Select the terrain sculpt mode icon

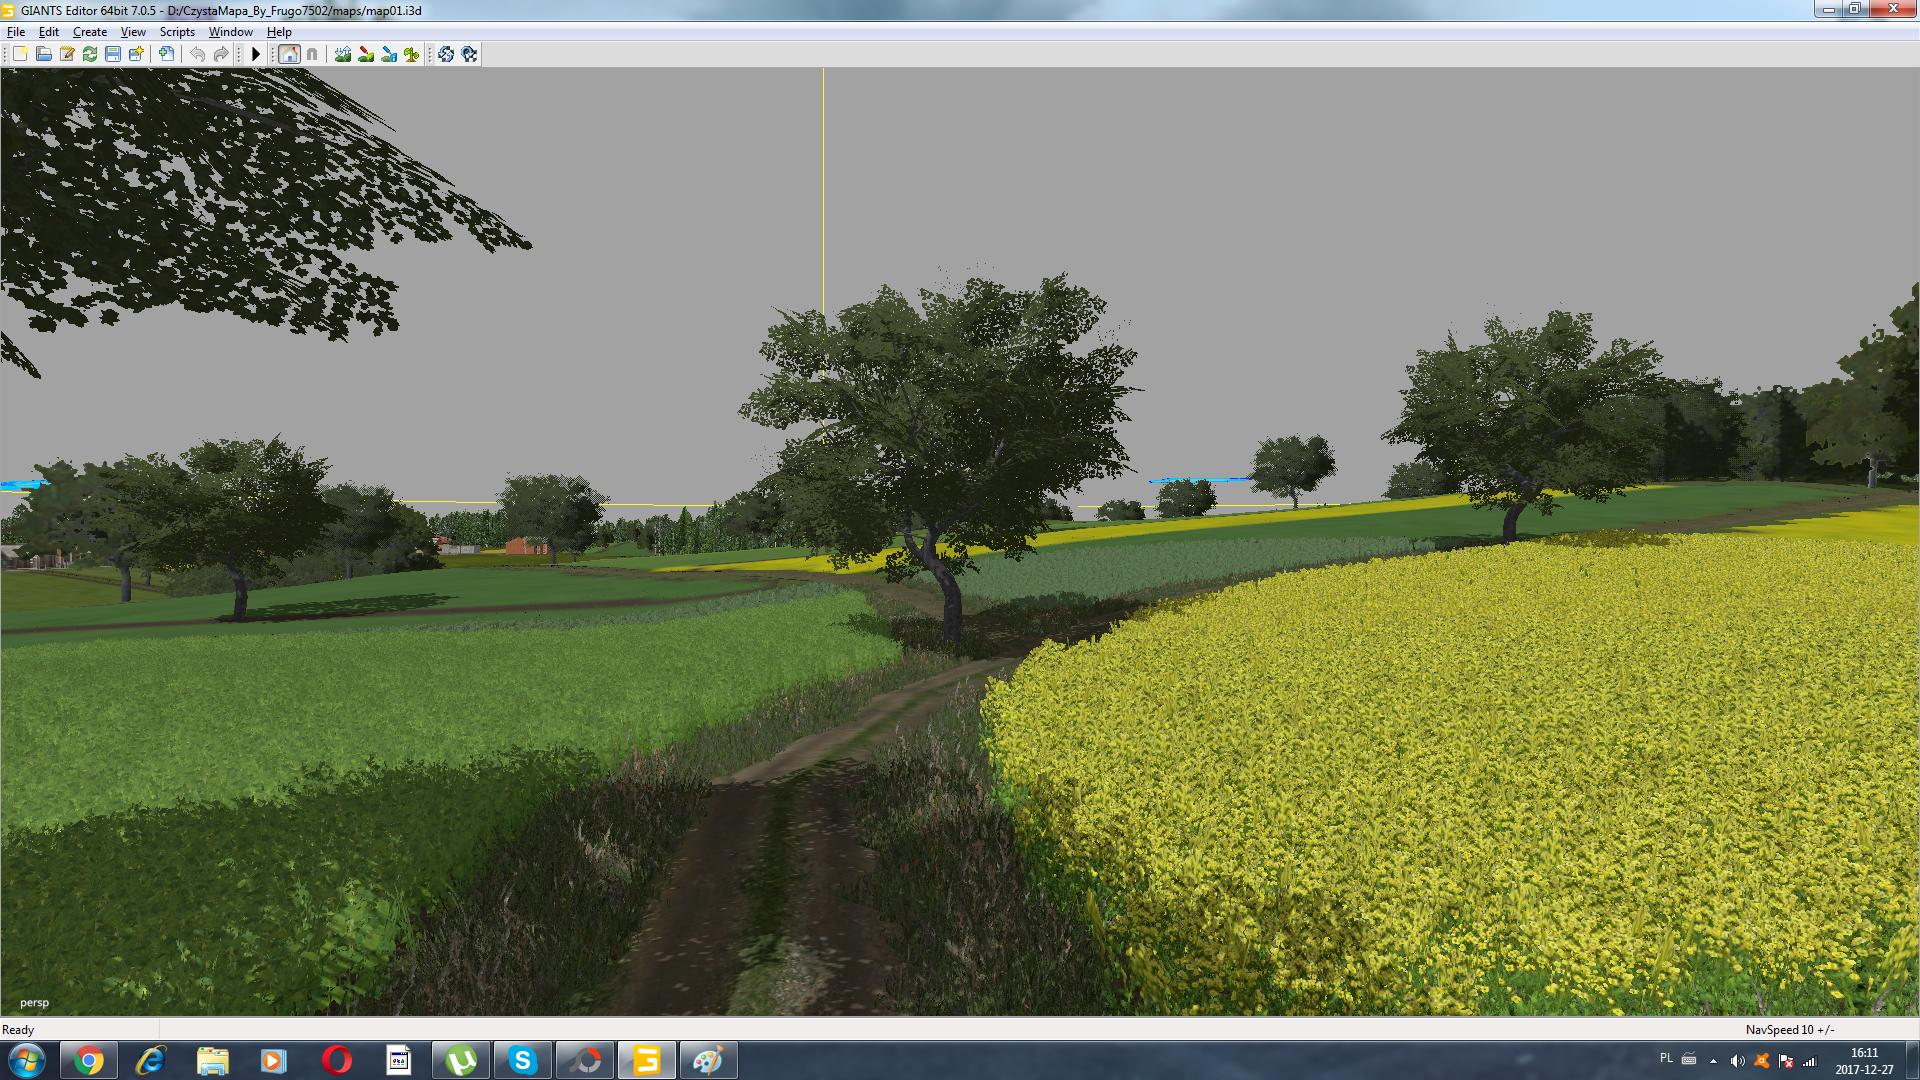[x=343, y=54]
